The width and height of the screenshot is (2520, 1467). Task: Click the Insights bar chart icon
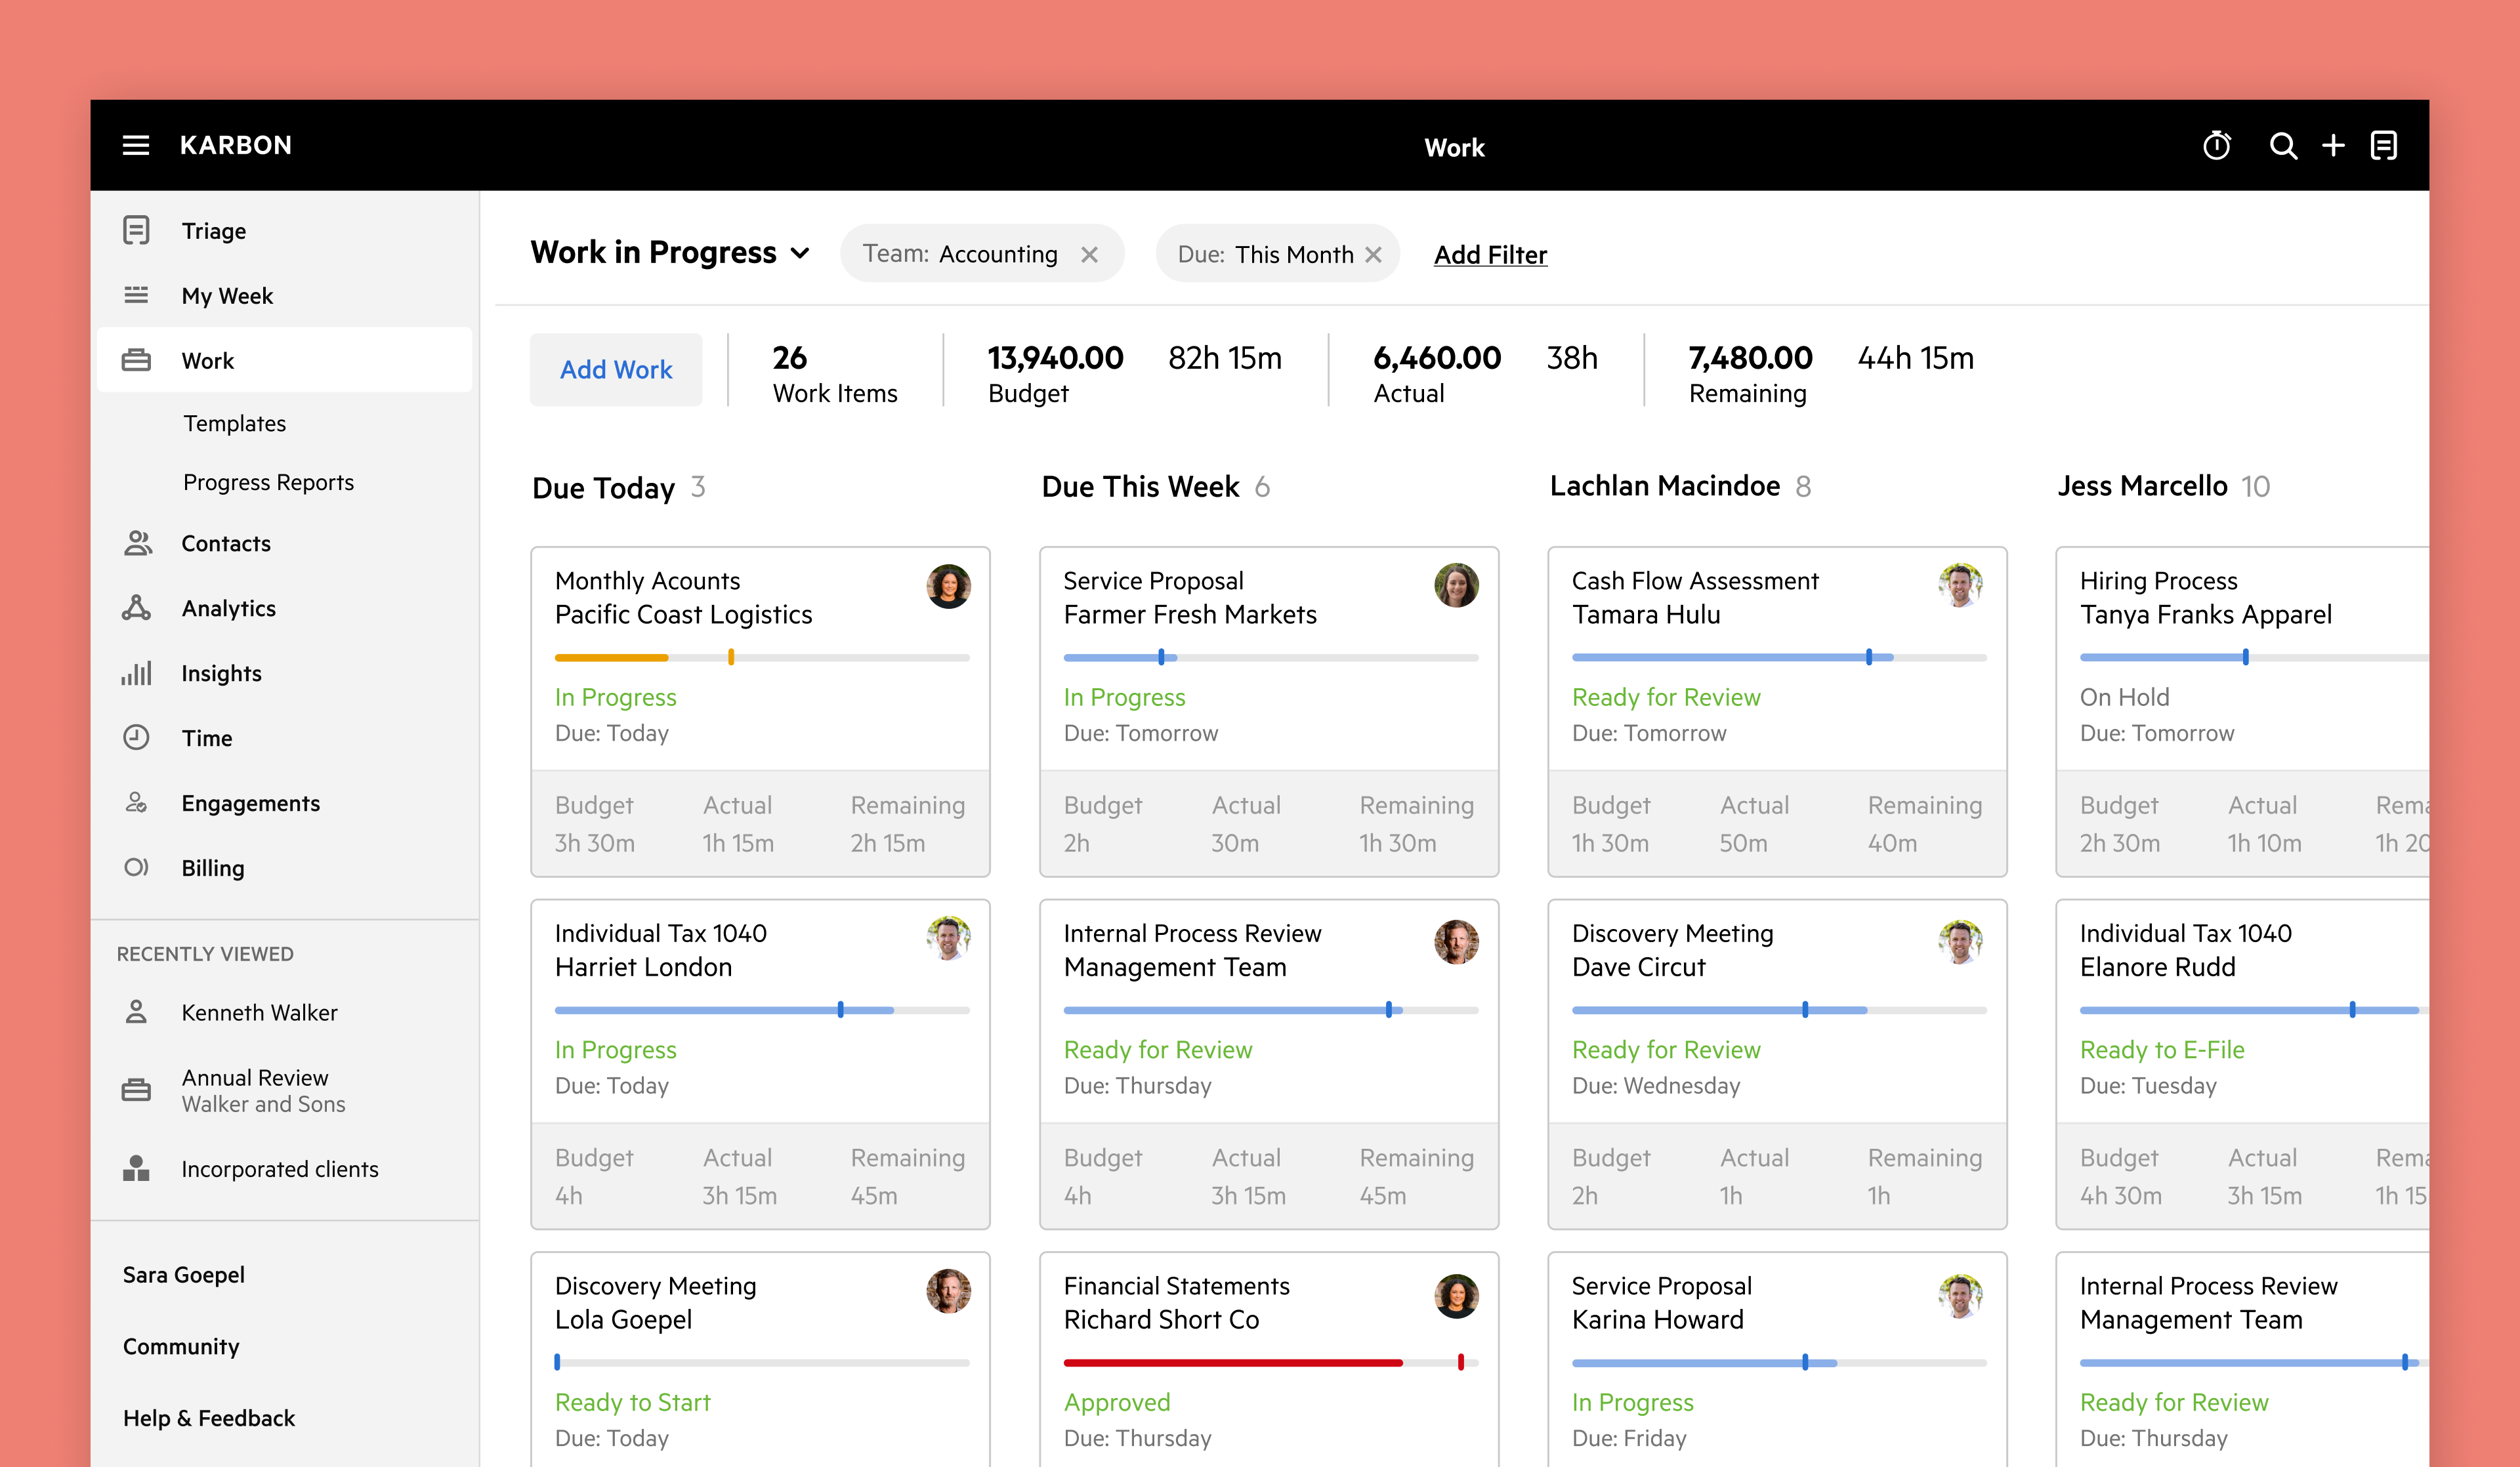coord(136,673)
